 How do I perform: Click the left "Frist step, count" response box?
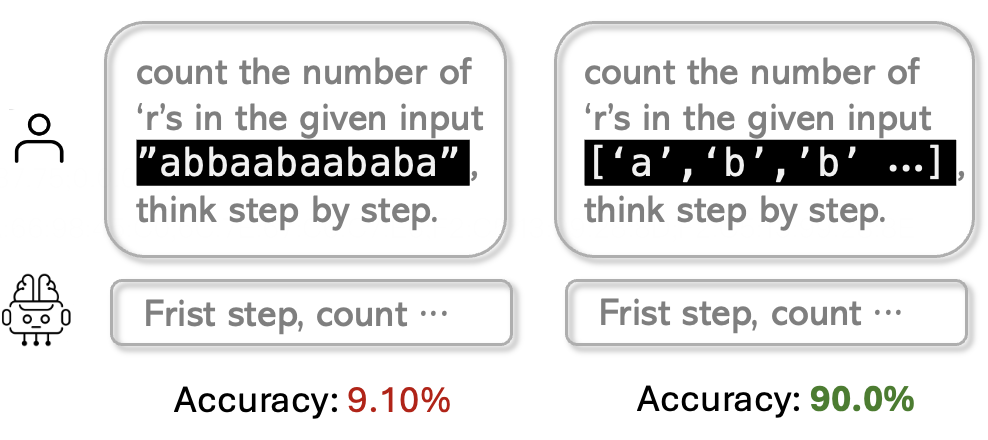point(311,314)
